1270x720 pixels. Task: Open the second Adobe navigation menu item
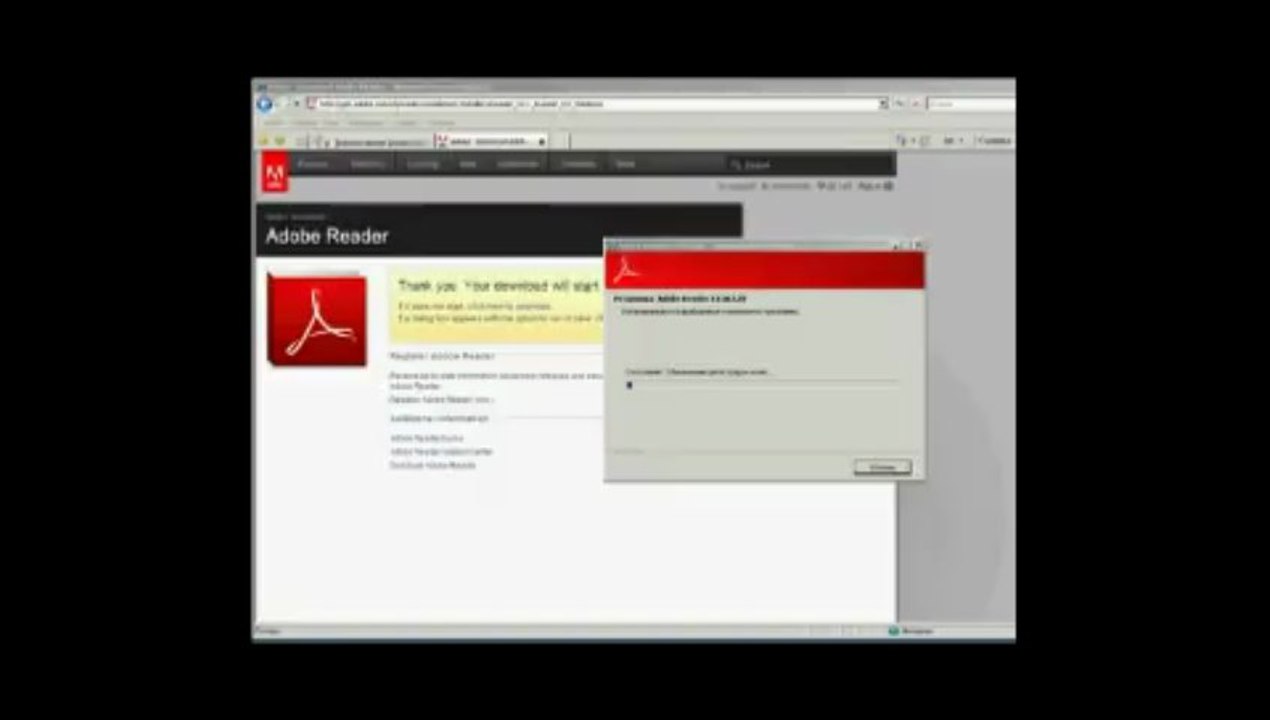pos(367,164)
